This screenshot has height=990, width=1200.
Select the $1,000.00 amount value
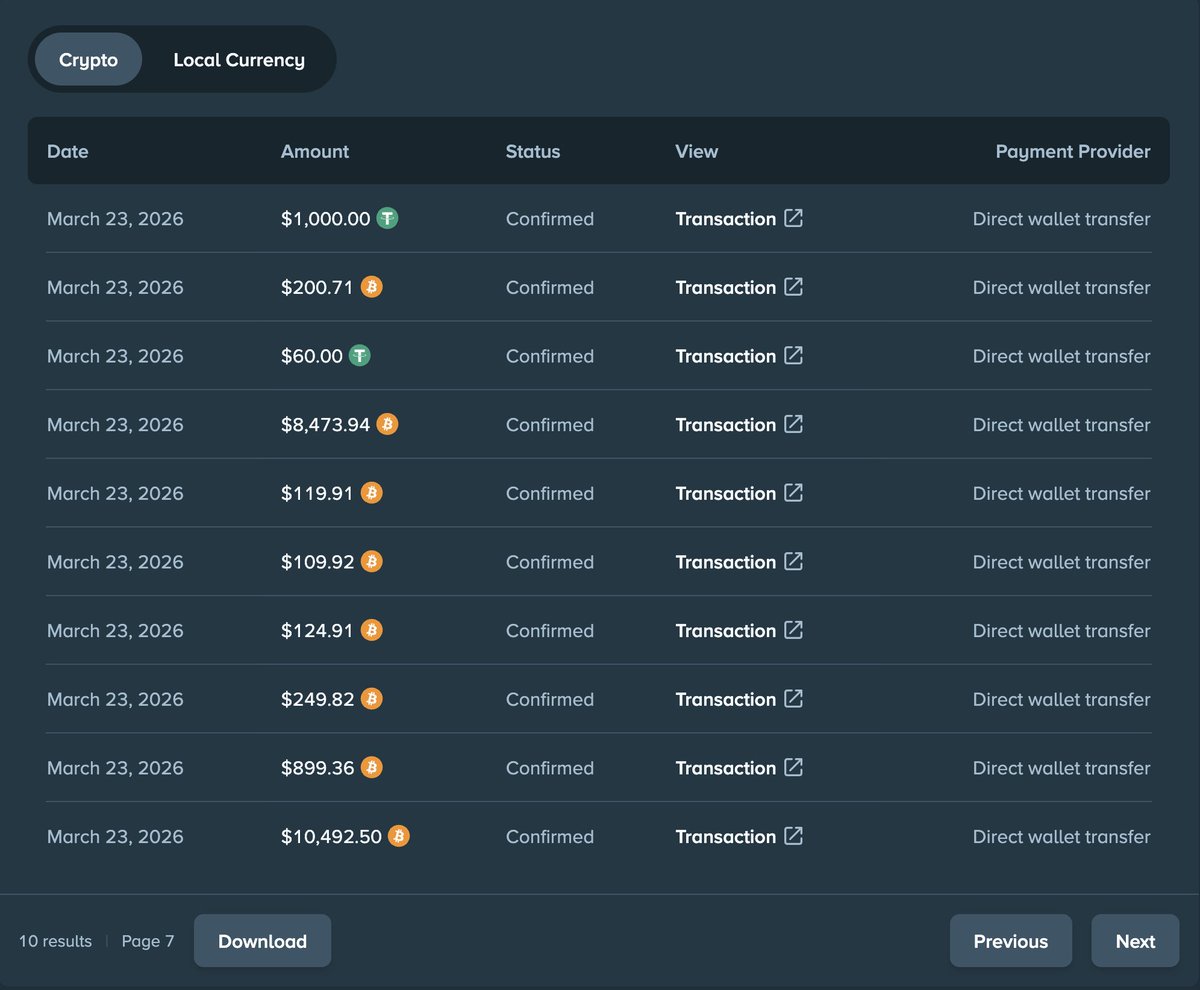point(326,219)
